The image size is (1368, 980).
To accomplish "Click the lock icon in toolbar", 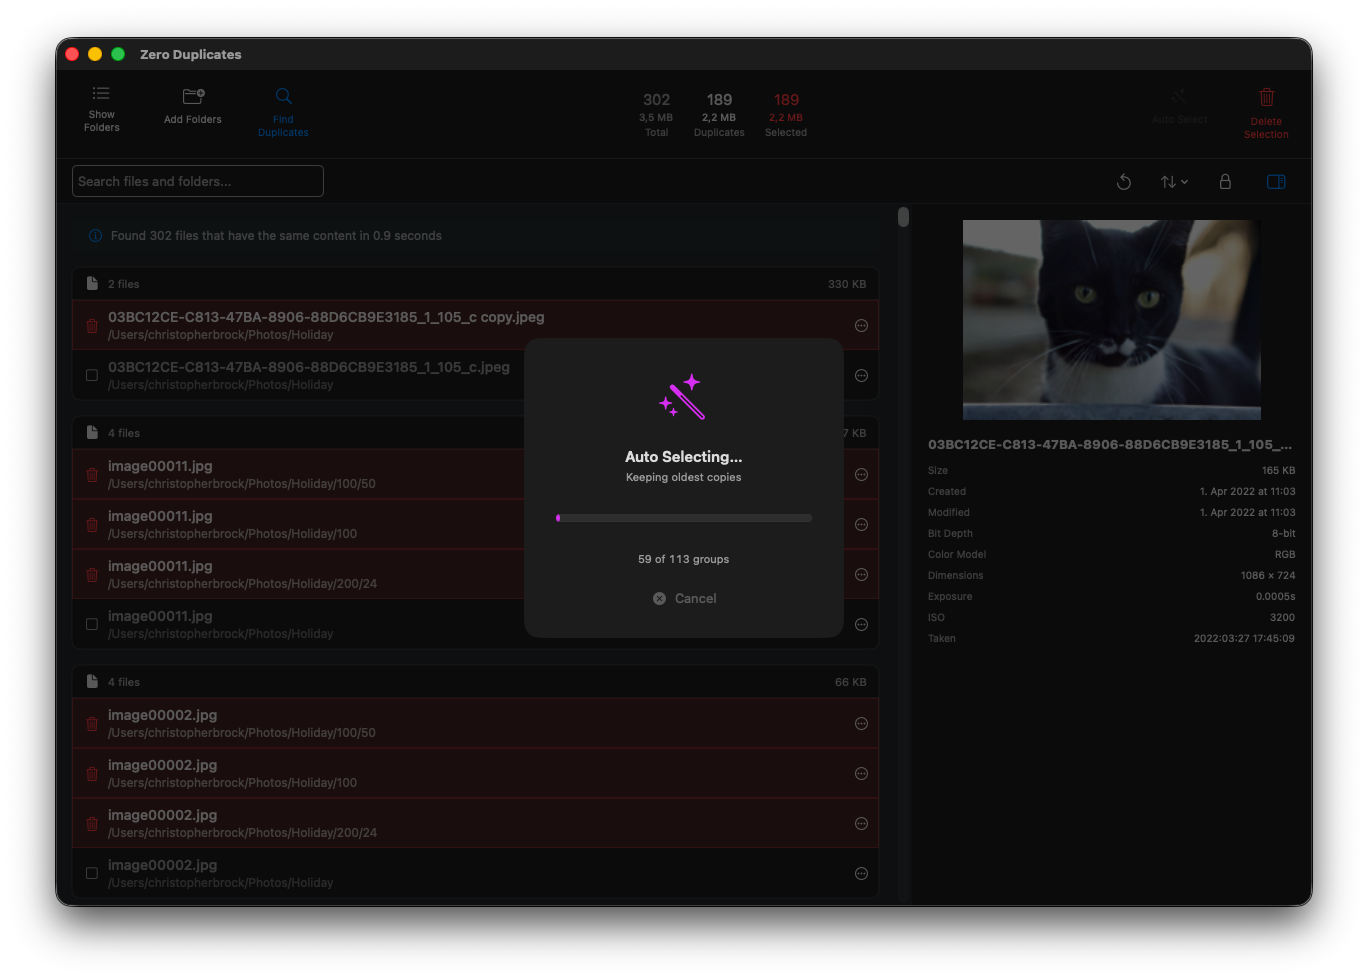I will (x=1225, y=182).
